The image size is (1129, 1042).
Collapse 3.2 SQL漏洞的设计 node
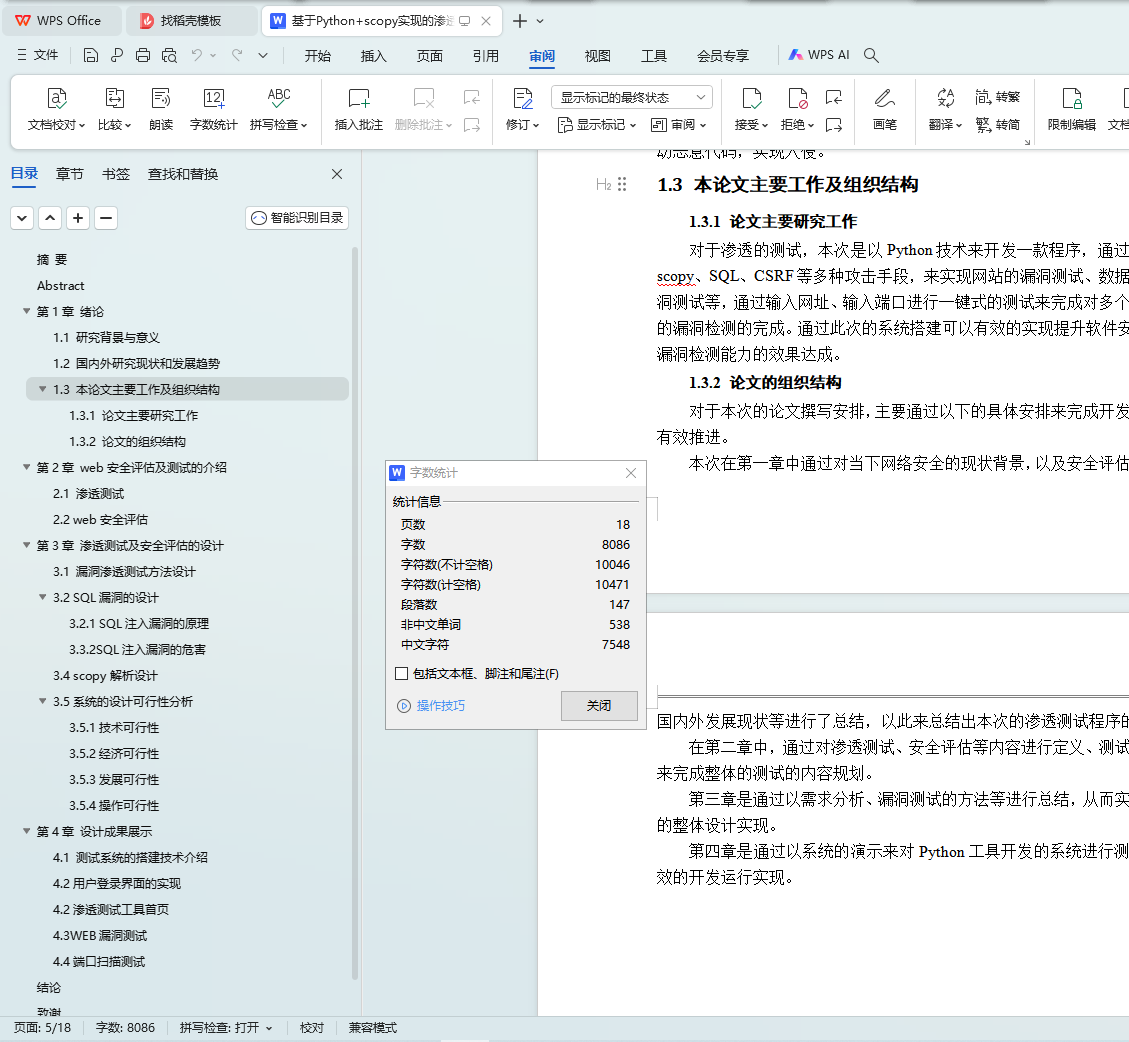point(42,597)
